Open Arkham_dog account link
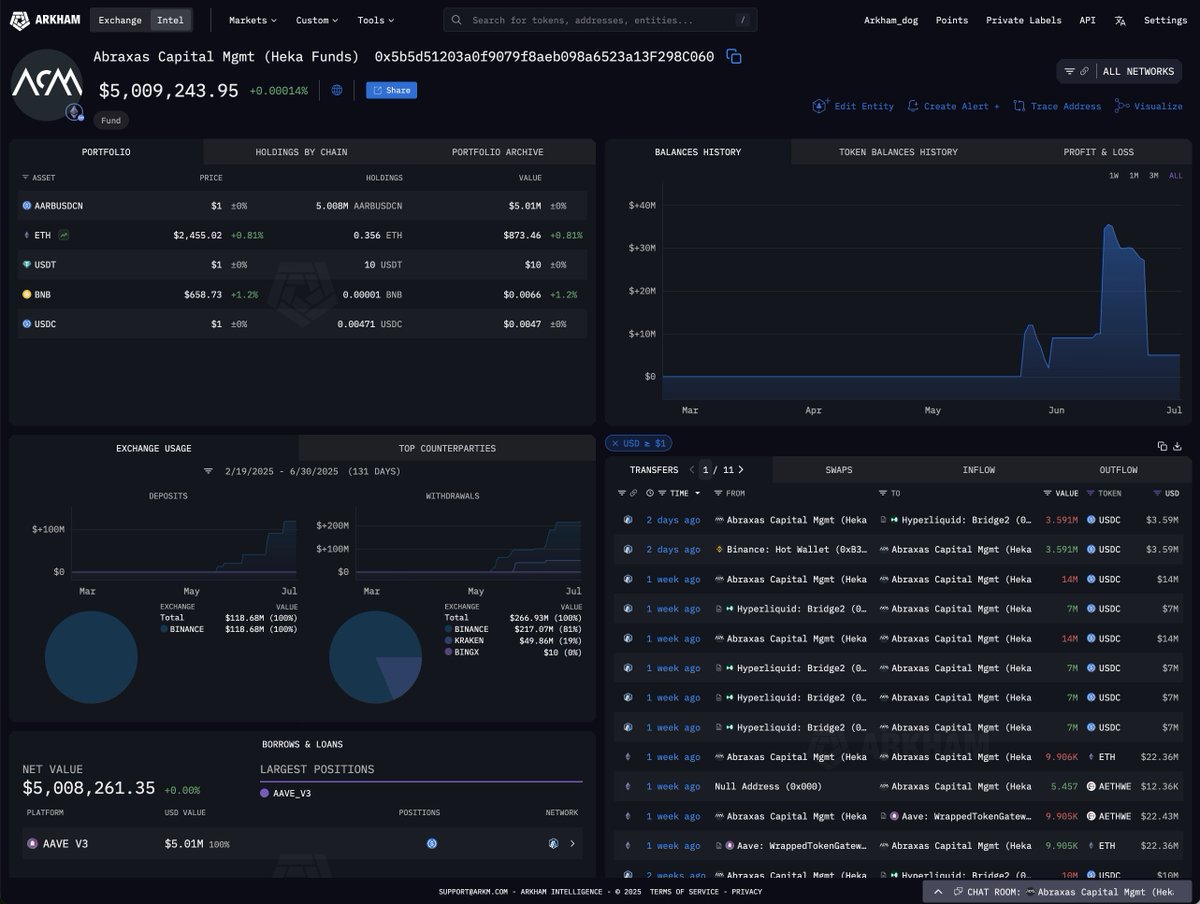Image resolution: width=1200 pixels, height=904 pixels. tap(892, 20)
